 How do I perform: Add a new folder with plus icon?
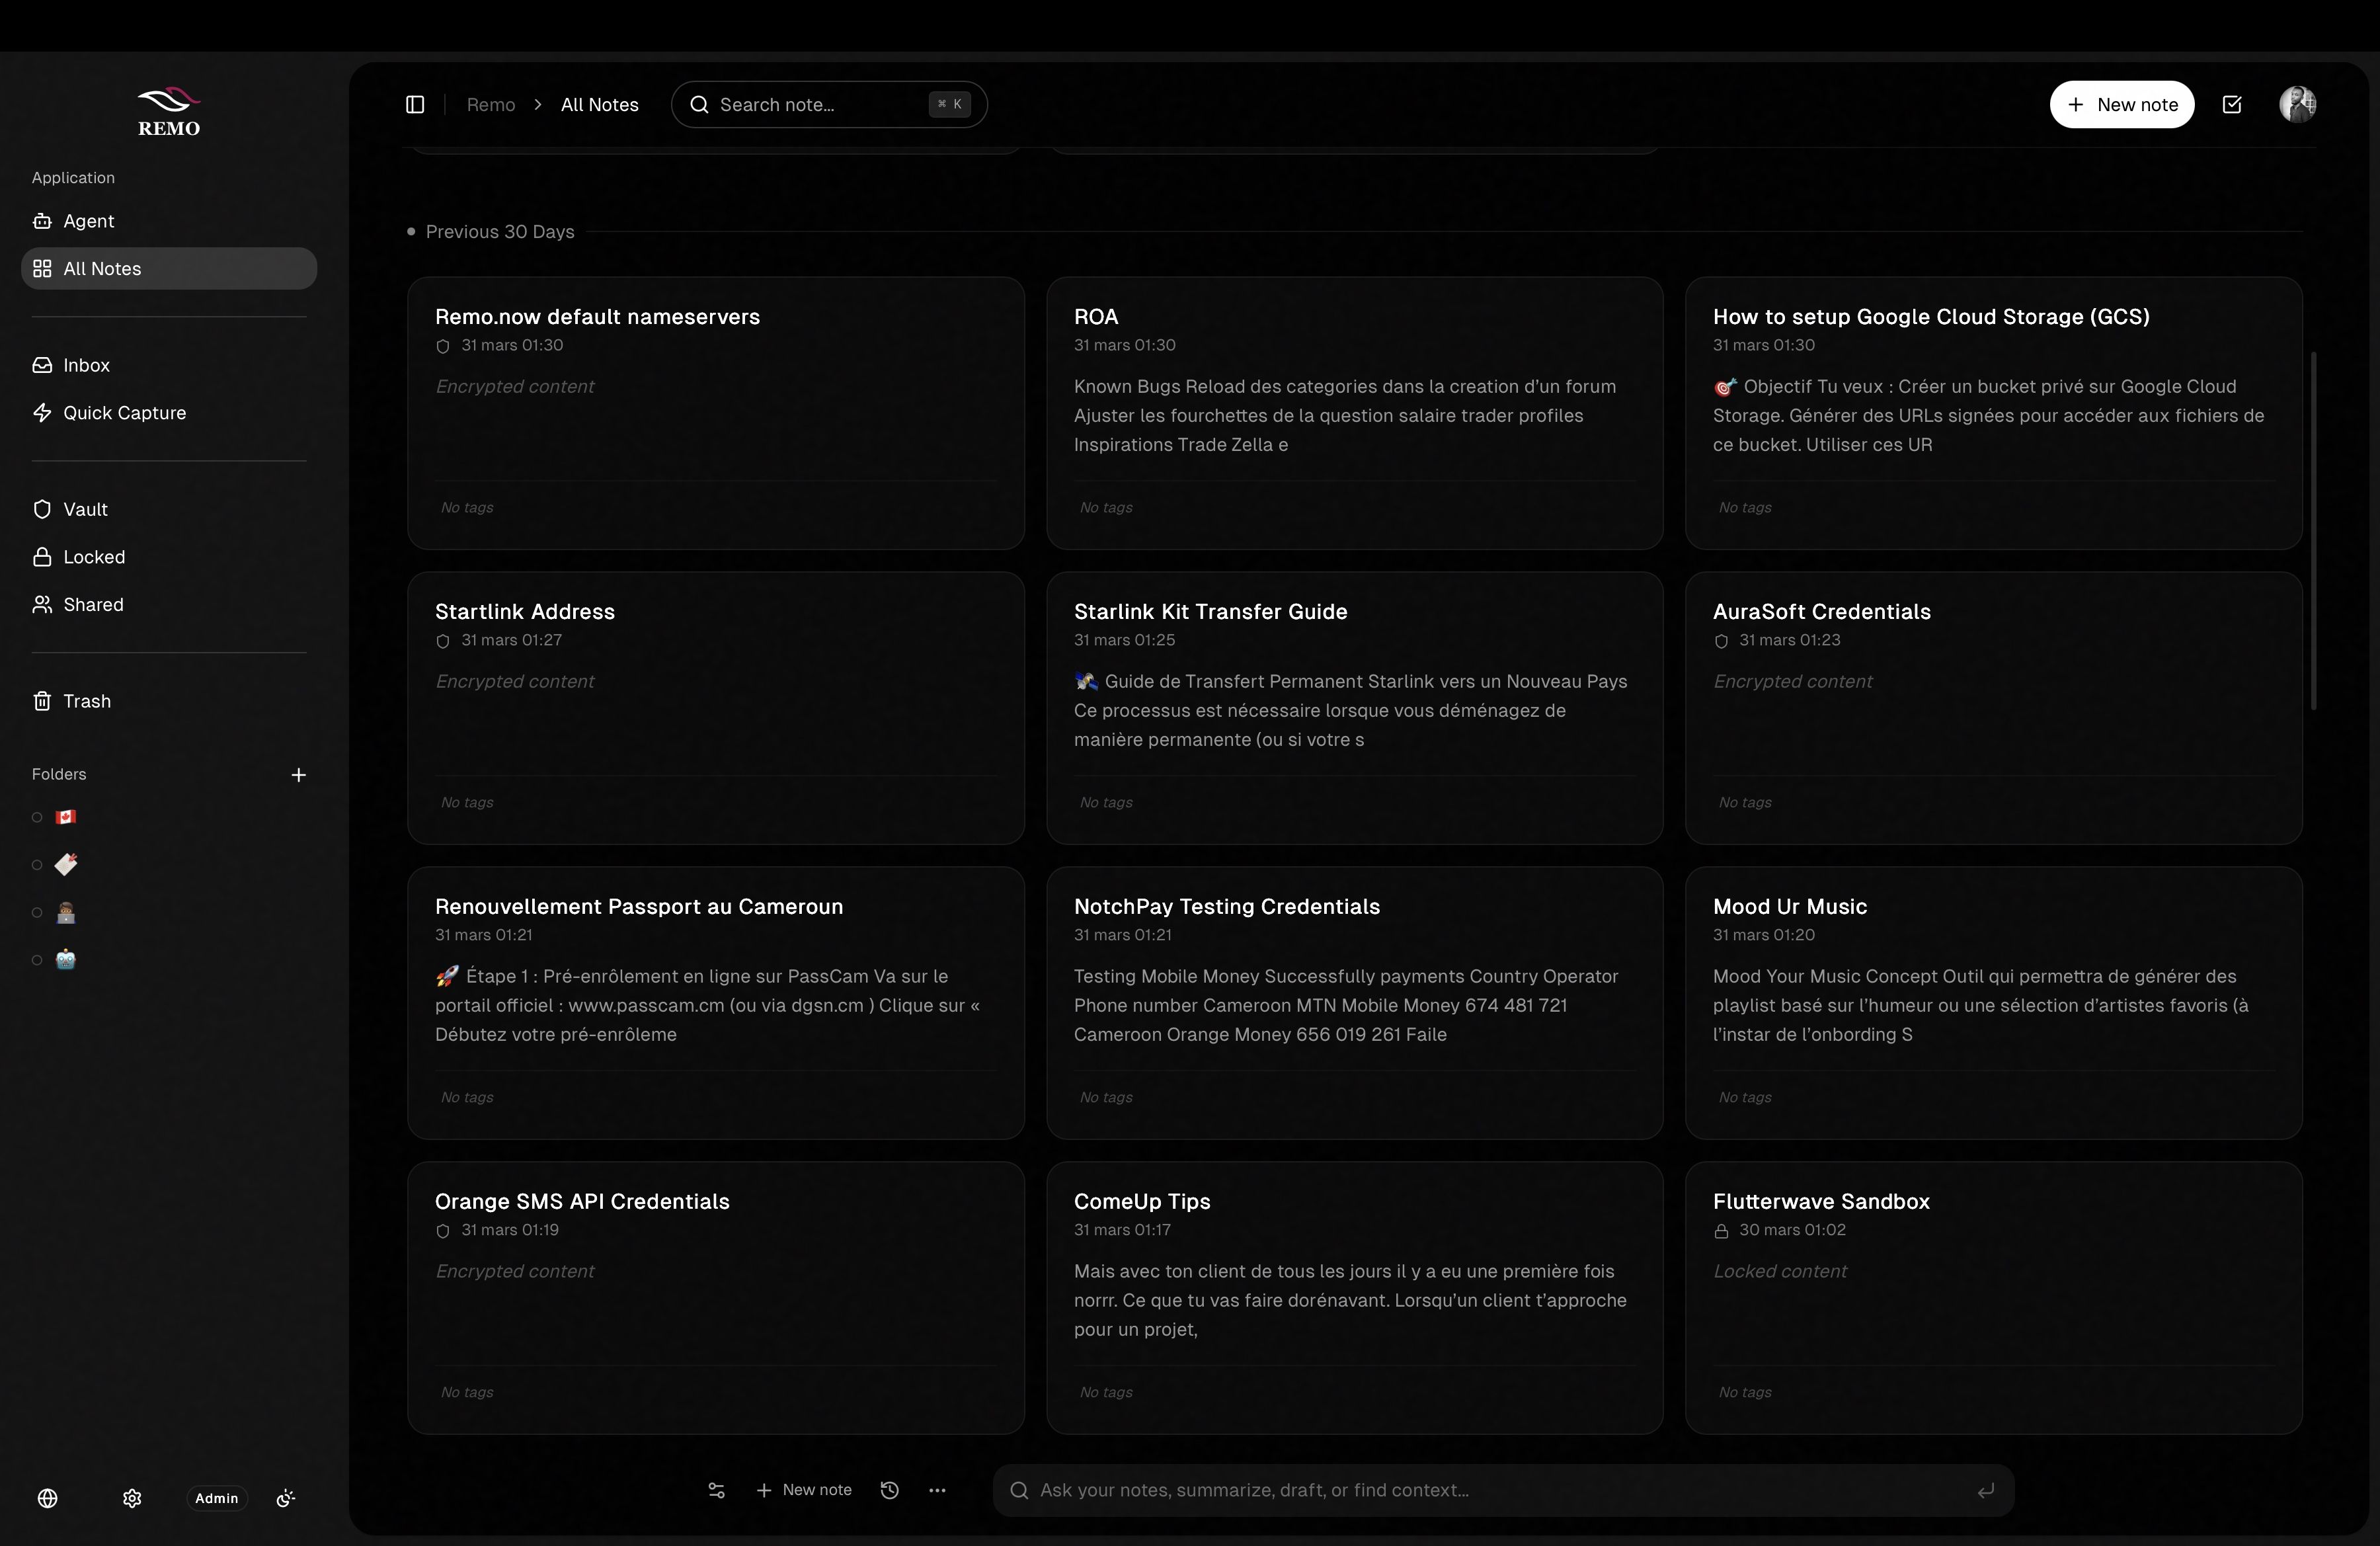298,775
